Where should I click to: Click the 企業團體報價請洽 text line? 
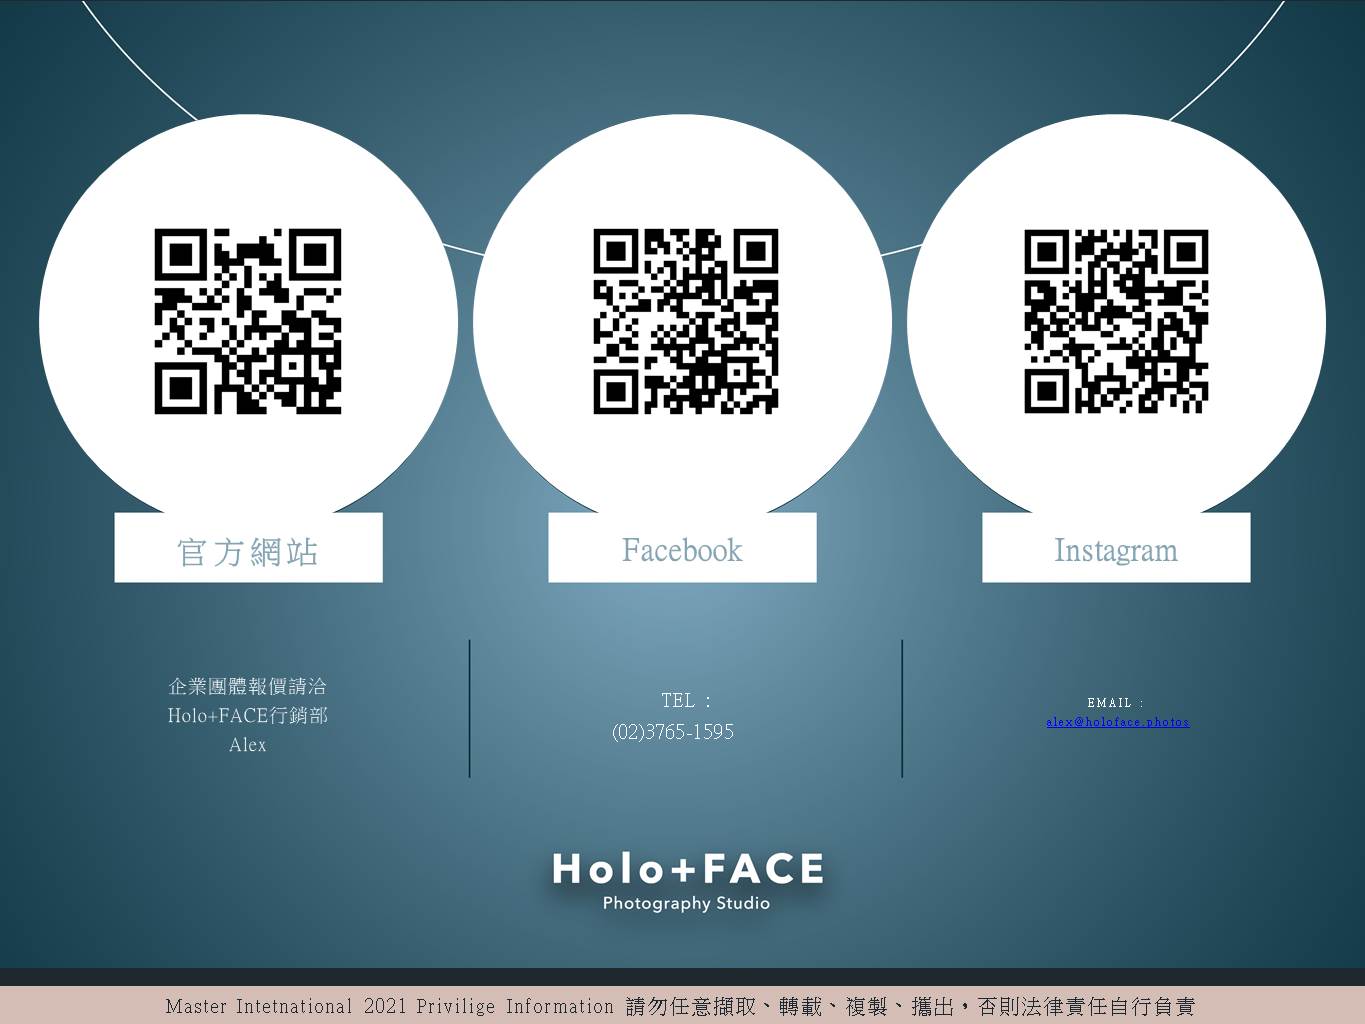[x=248, y=687]
